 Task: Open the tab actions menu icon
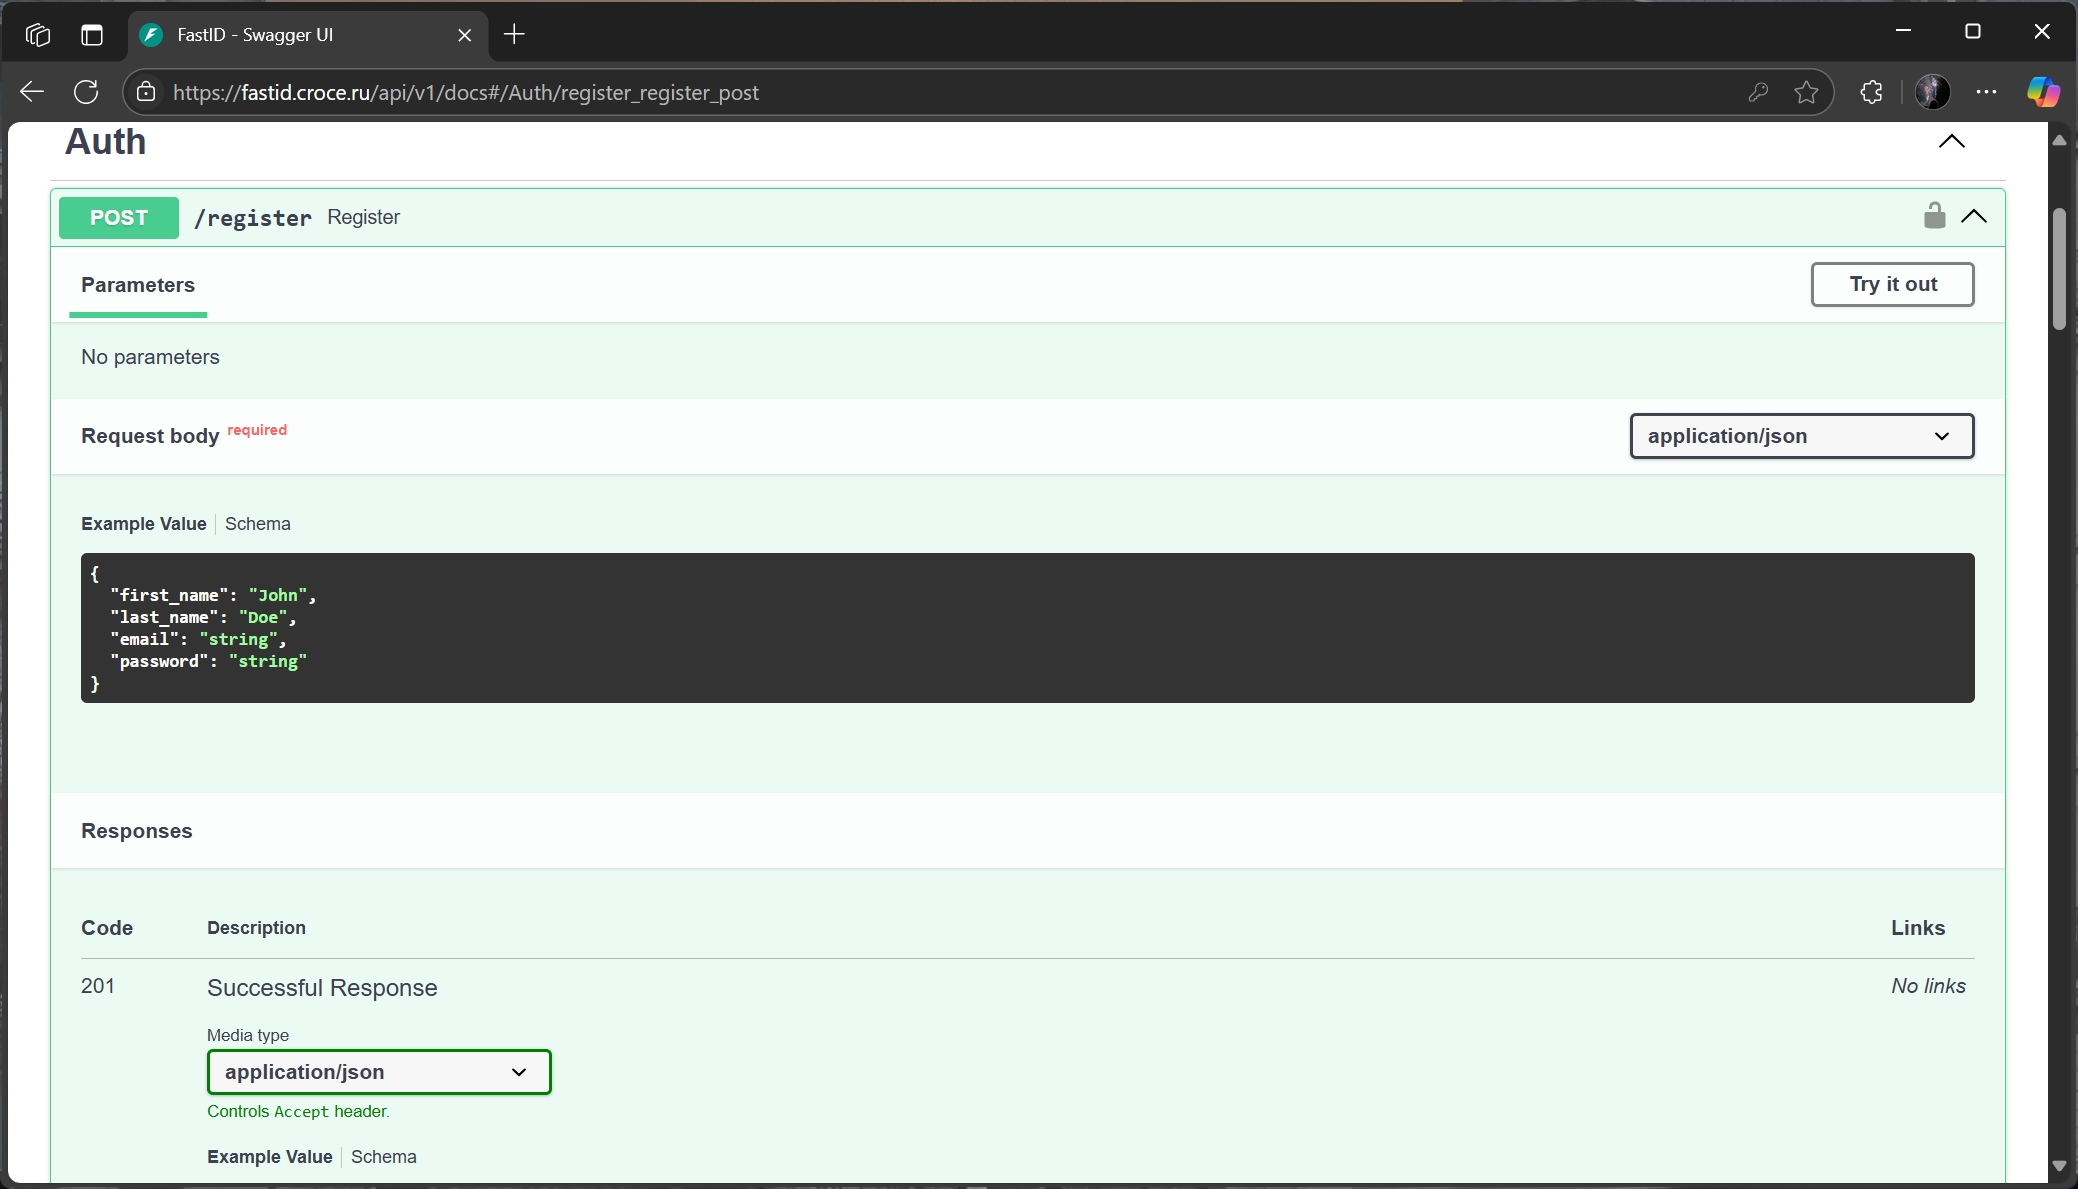(92, 35)
